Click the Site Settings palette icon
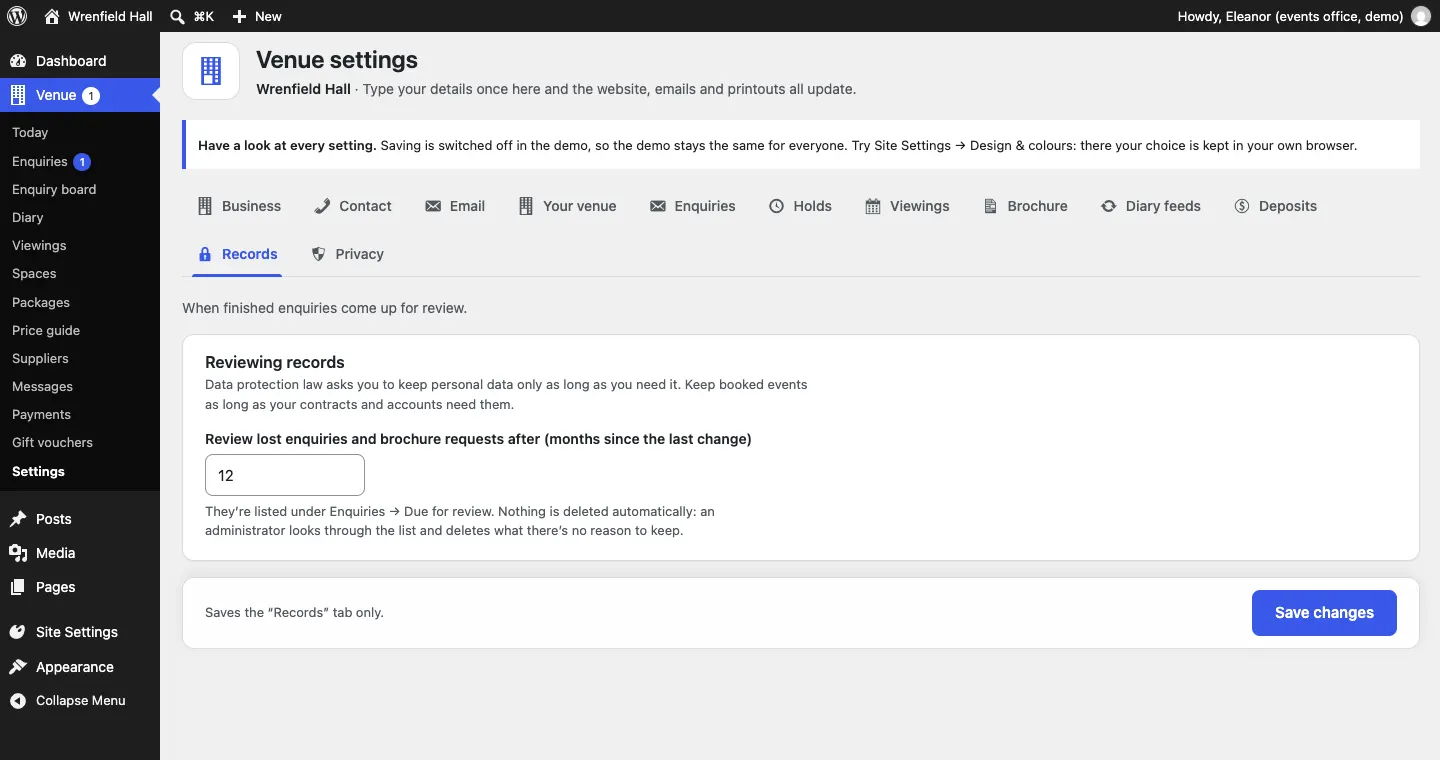Image resolution: width=1440 pixels, height=760 pixels. click(18, 632)
